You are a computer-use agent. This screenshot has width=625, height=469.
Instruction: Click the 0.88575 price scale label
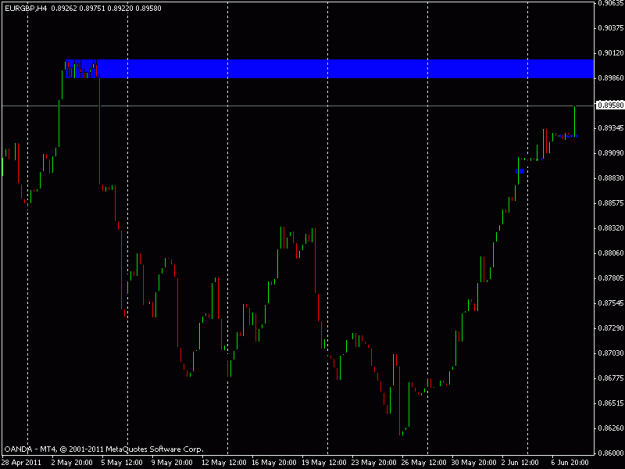[x=611, y=203]
